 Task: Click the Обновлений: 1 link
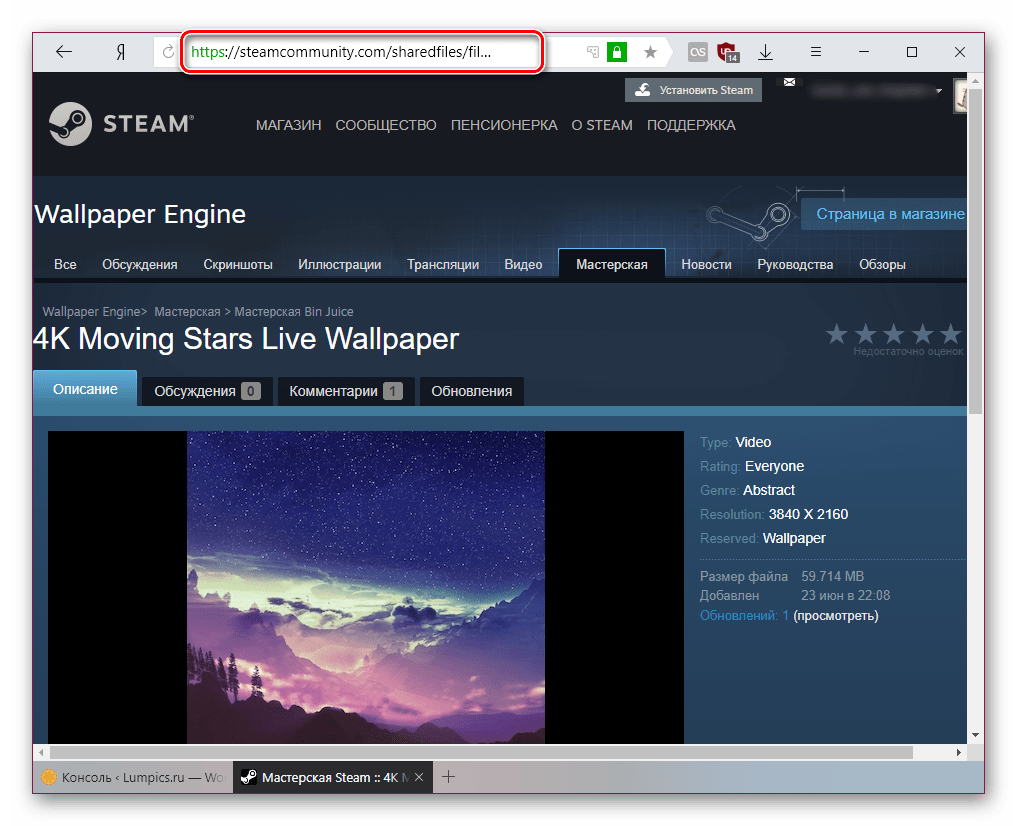[x=744, y=616]
